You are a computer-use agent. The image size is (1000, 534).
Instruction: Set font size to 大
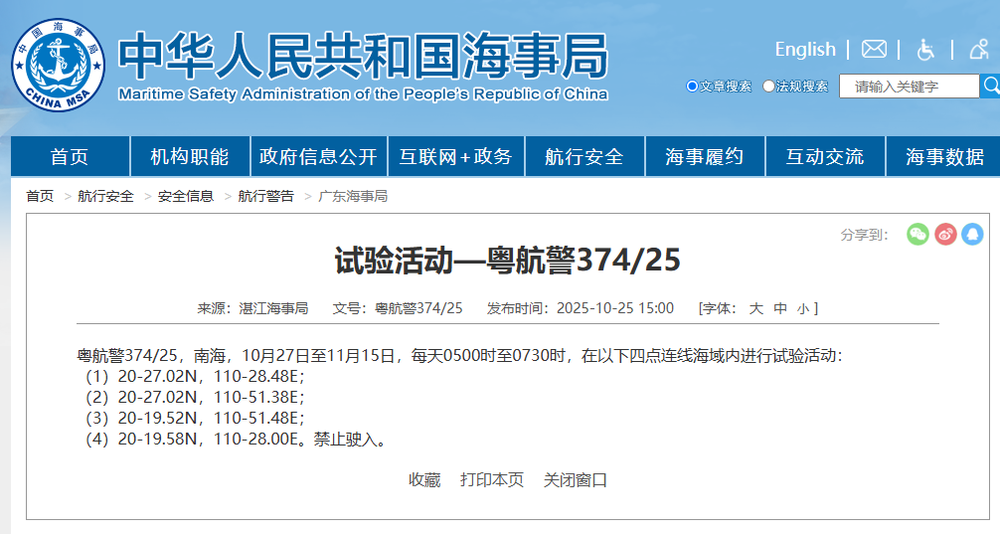[757, 308]
